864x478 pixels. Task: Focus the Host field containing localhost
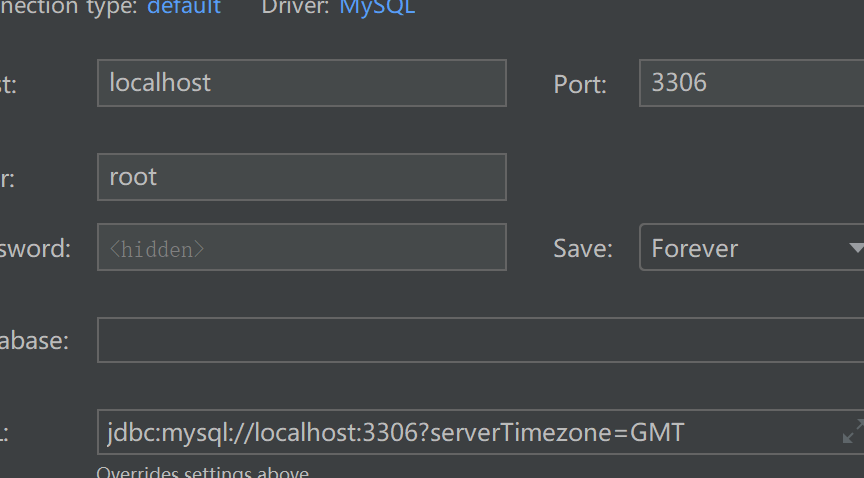coord(301,83)
